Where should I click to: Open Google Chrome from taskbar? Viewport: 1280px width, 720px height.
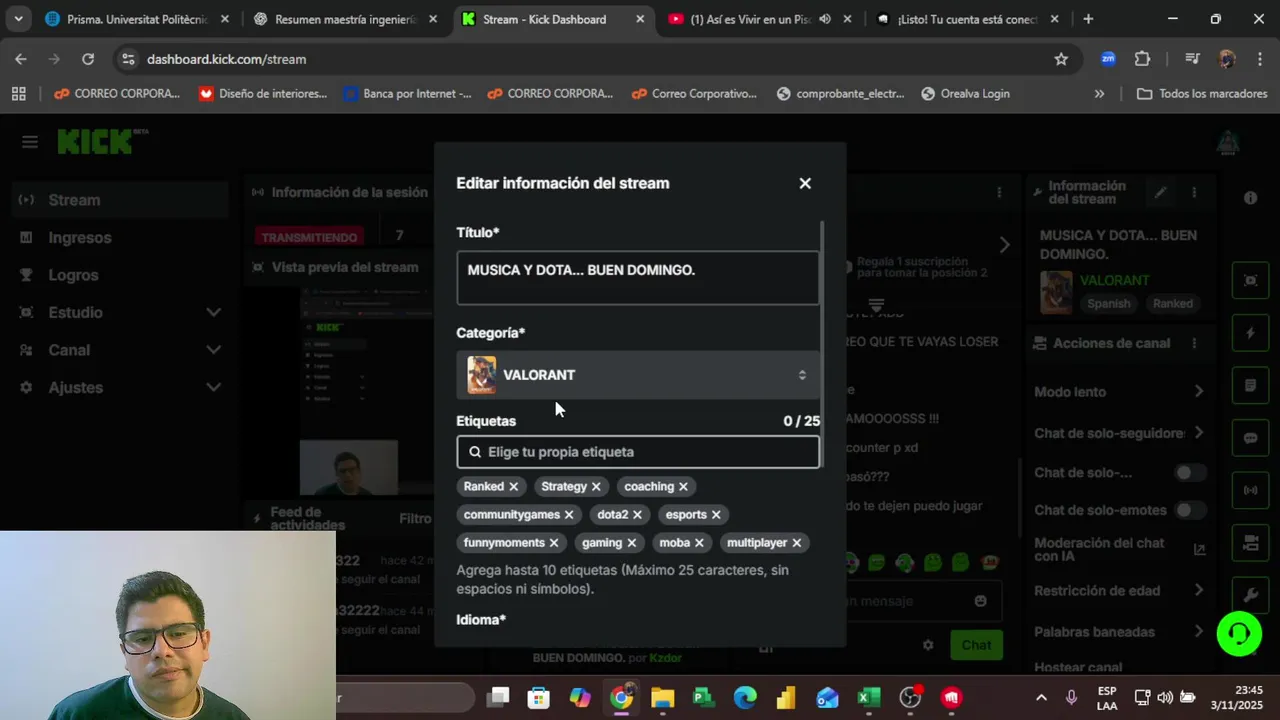point(622,697)
